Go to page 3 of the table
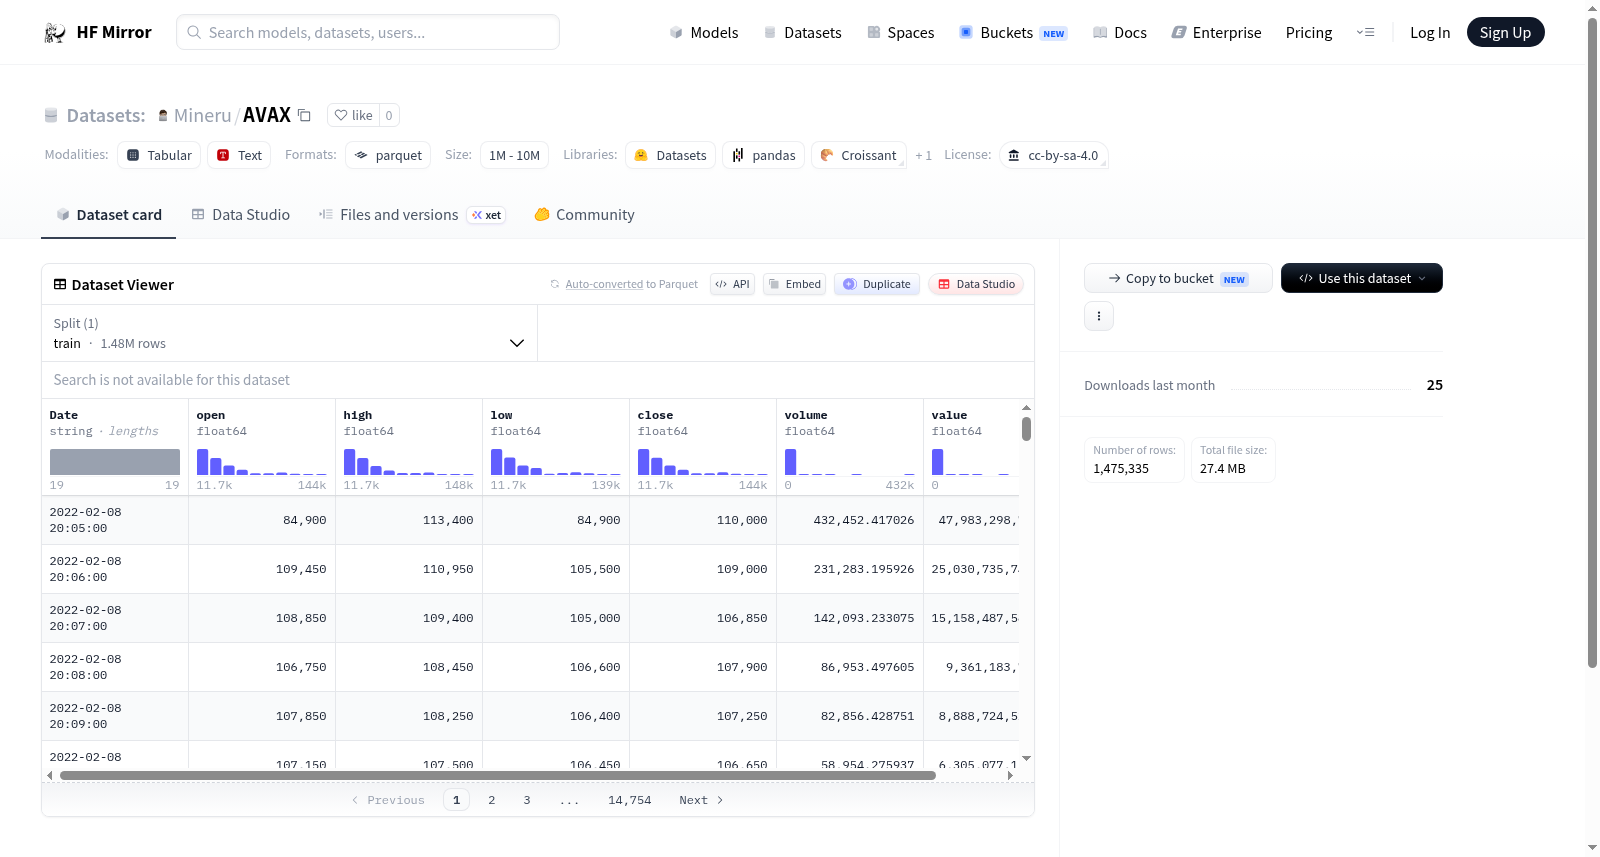The image size is (1600, 857). point(527,800)
